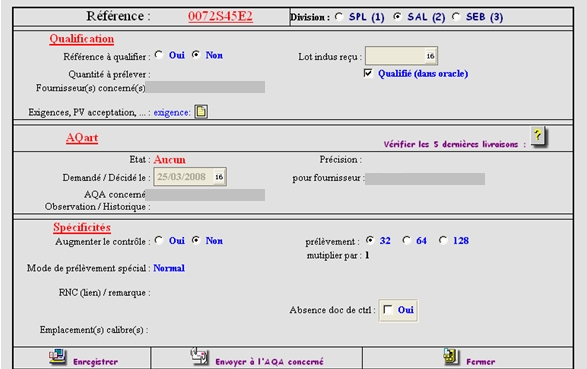The height and width of the screenshot is (369, 587).
Task: Set Augmenter le contrôle to Oui
Action: point(159,240)
